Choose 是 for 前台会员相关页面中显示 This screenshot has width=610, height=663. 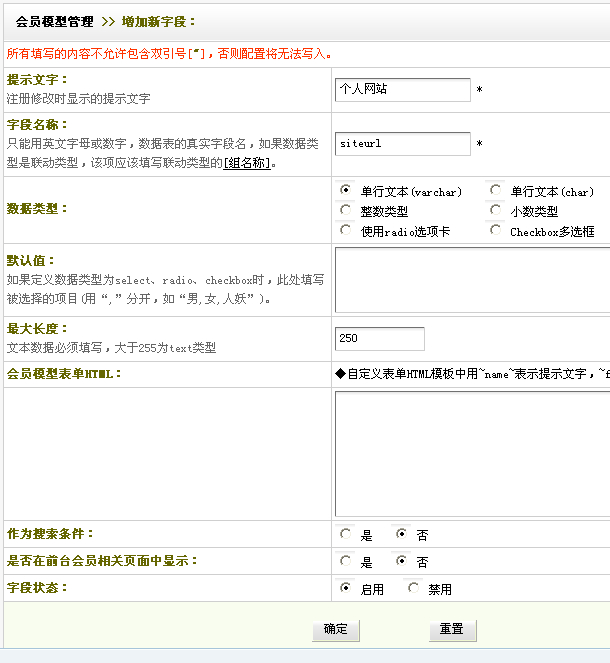click(346, 561)
